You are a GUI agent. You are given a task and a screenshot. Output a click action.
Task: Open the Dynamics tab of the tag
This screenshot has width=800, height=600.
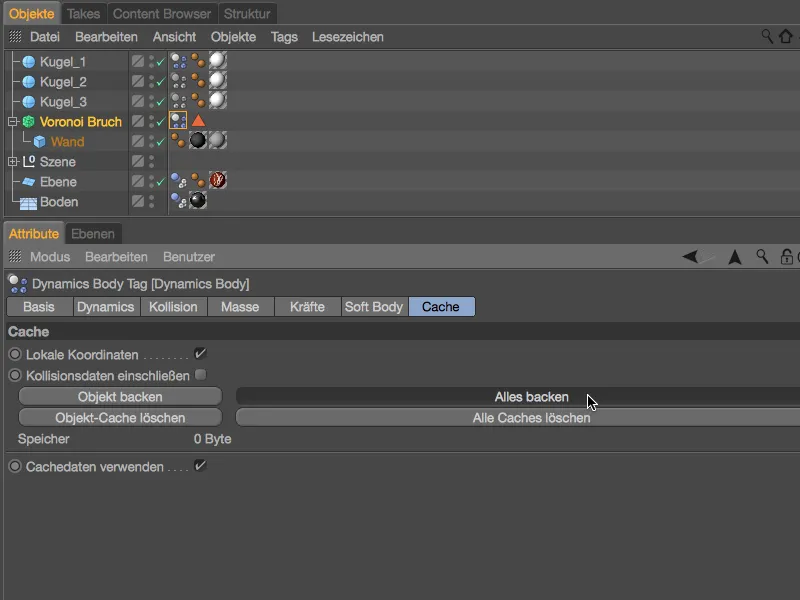click(106, 307)
